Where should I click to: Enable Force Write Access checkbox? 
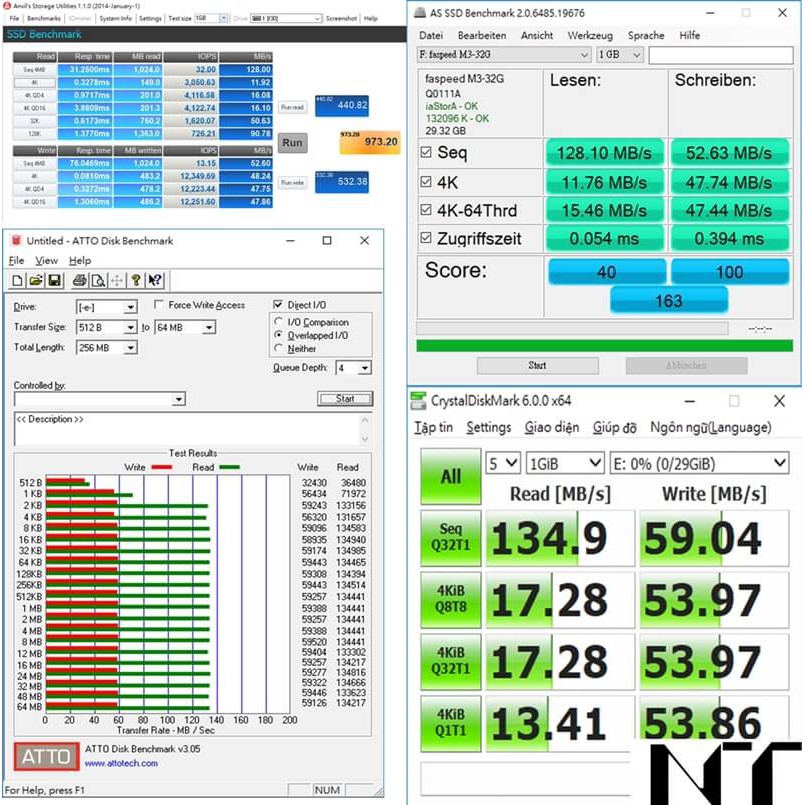pos(159,305)
